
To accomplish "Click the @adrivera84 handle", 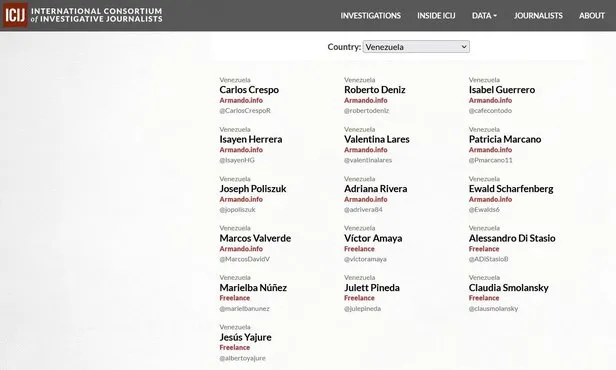I will 363,209.
